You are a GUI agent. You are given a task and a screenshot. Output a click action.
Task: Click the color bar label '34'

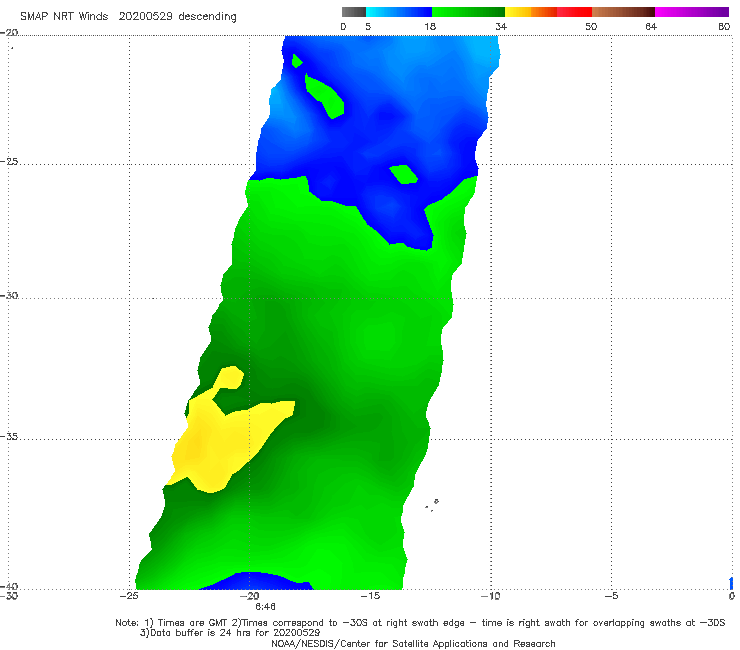[x=501, y=27]
